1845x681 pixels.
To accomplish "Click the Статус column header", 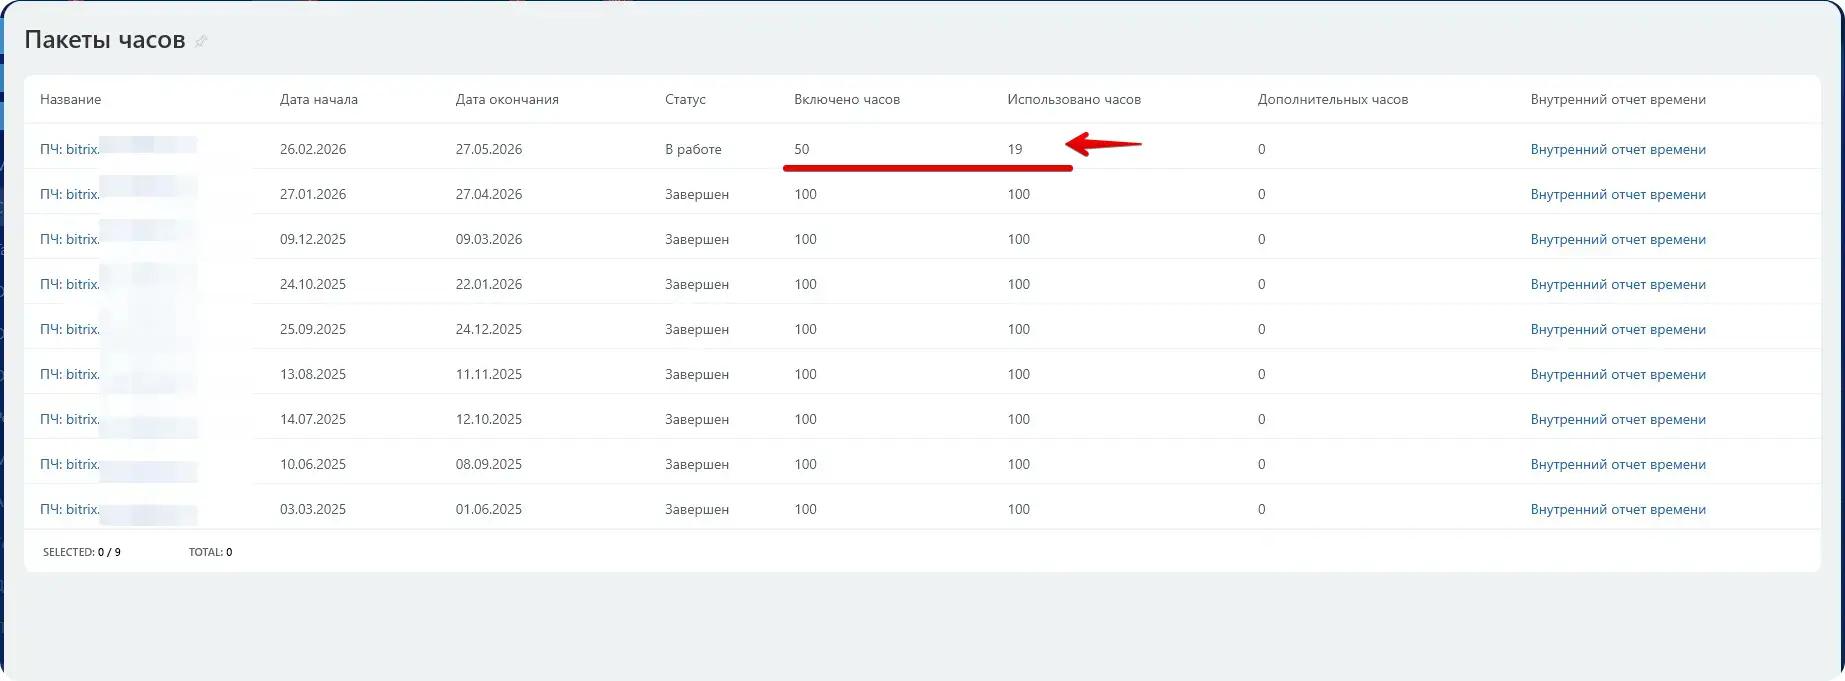I will (x=685, y=99).
